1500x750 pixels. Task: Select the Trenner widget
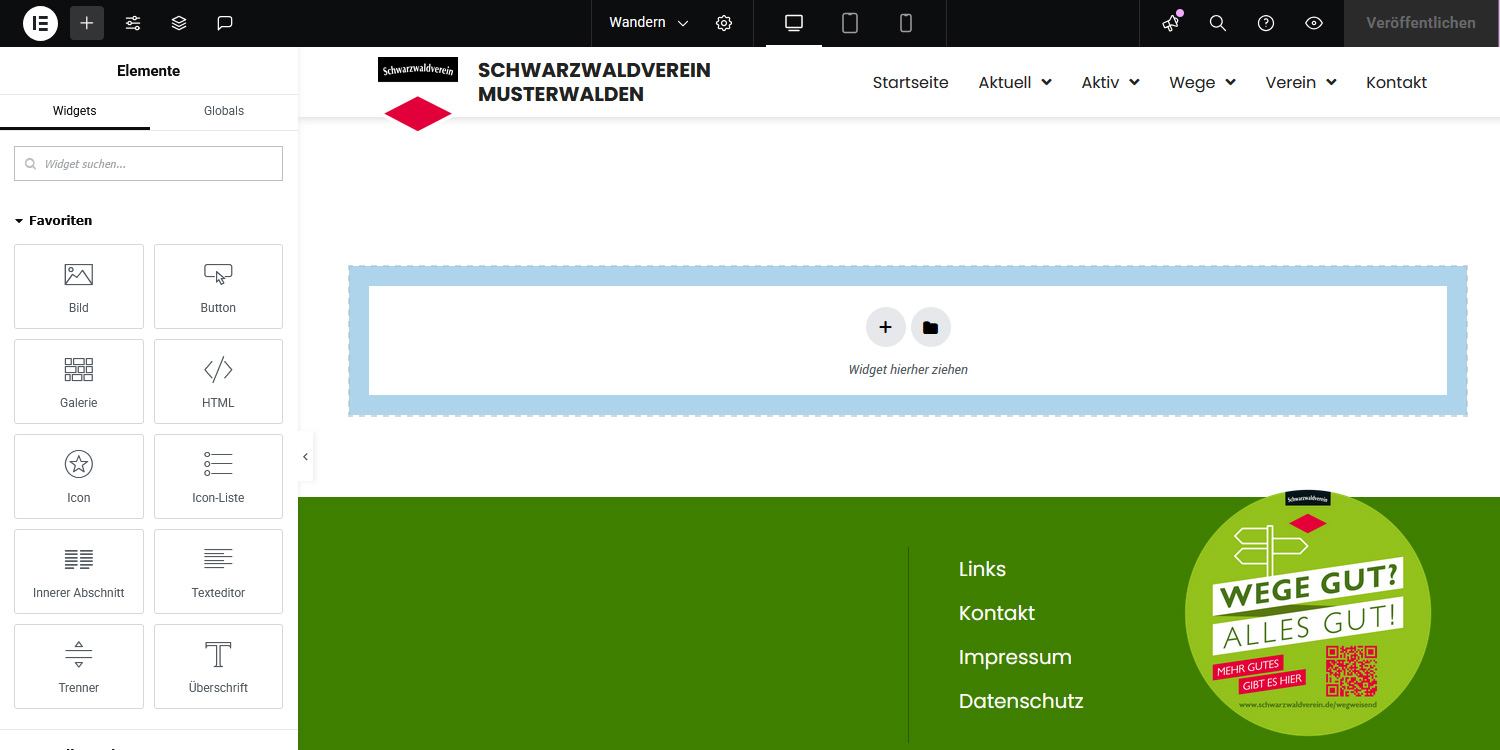tap(78, 666)
